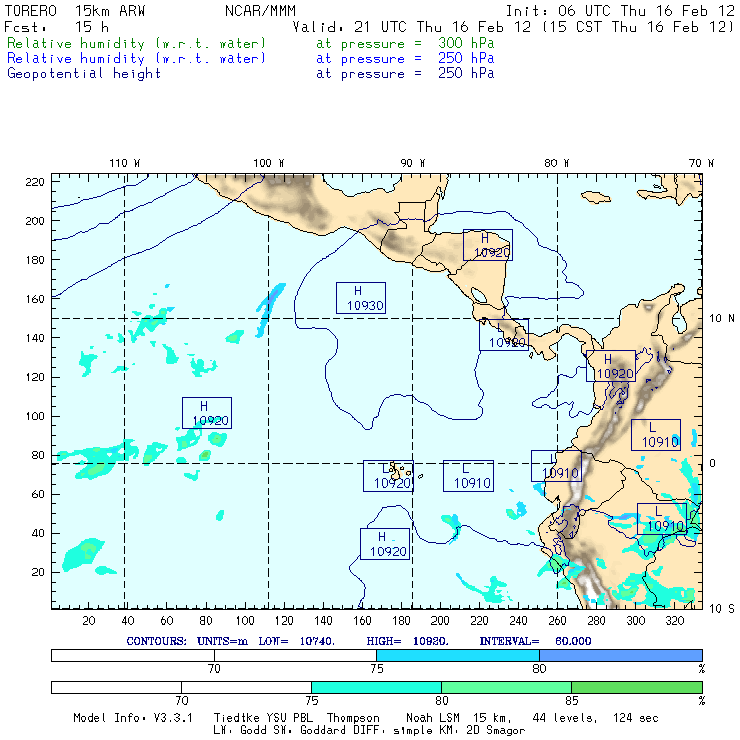This screenshot has height=740, width=740.
Task: Select the teal 75–80% swatch in the lower color bar
Action: 376,687
